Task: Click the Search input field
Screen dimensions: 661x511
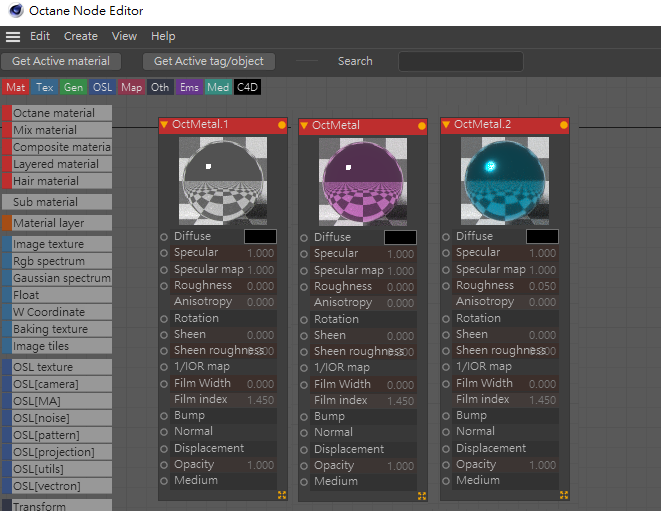Action: point(461,62)
